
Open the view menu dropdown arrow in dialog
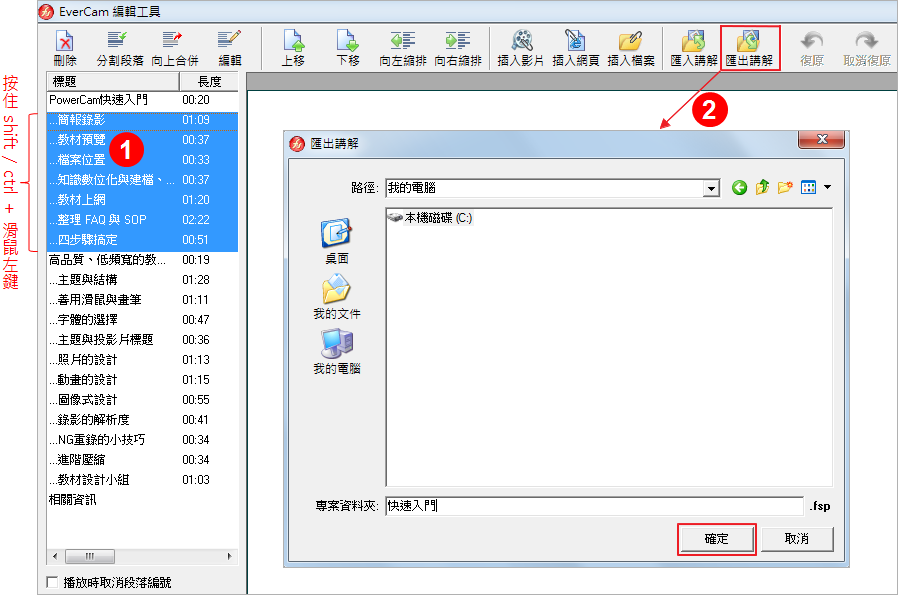(828, 188)
